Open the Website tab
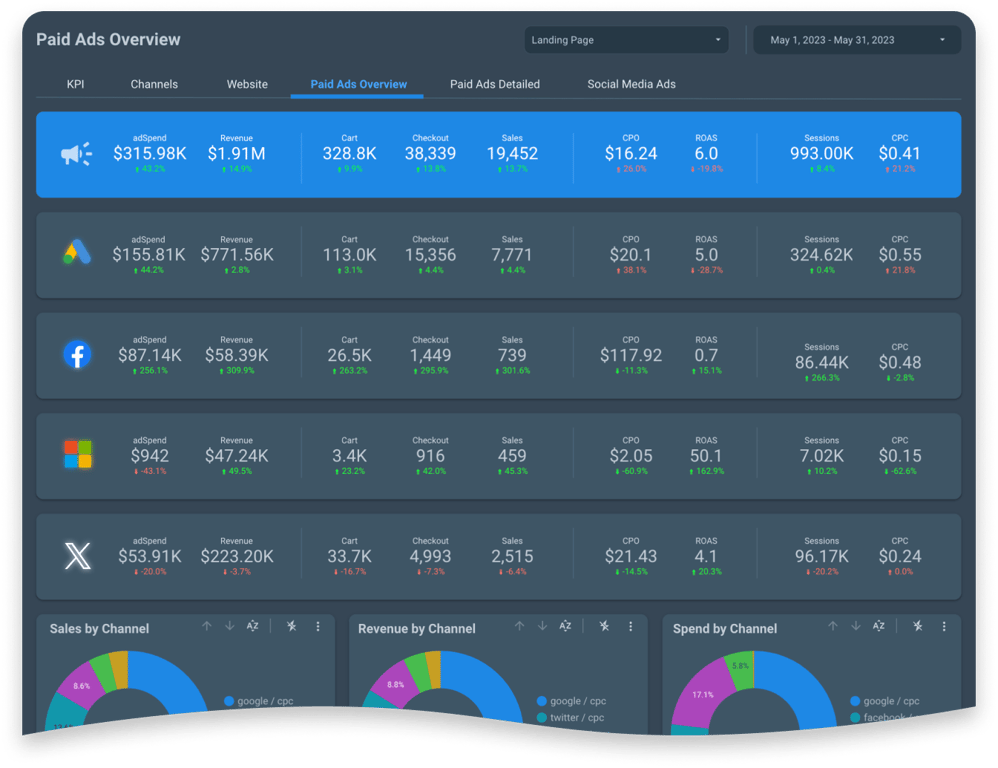Screen dimensions: 998x768 coord(247,84)
